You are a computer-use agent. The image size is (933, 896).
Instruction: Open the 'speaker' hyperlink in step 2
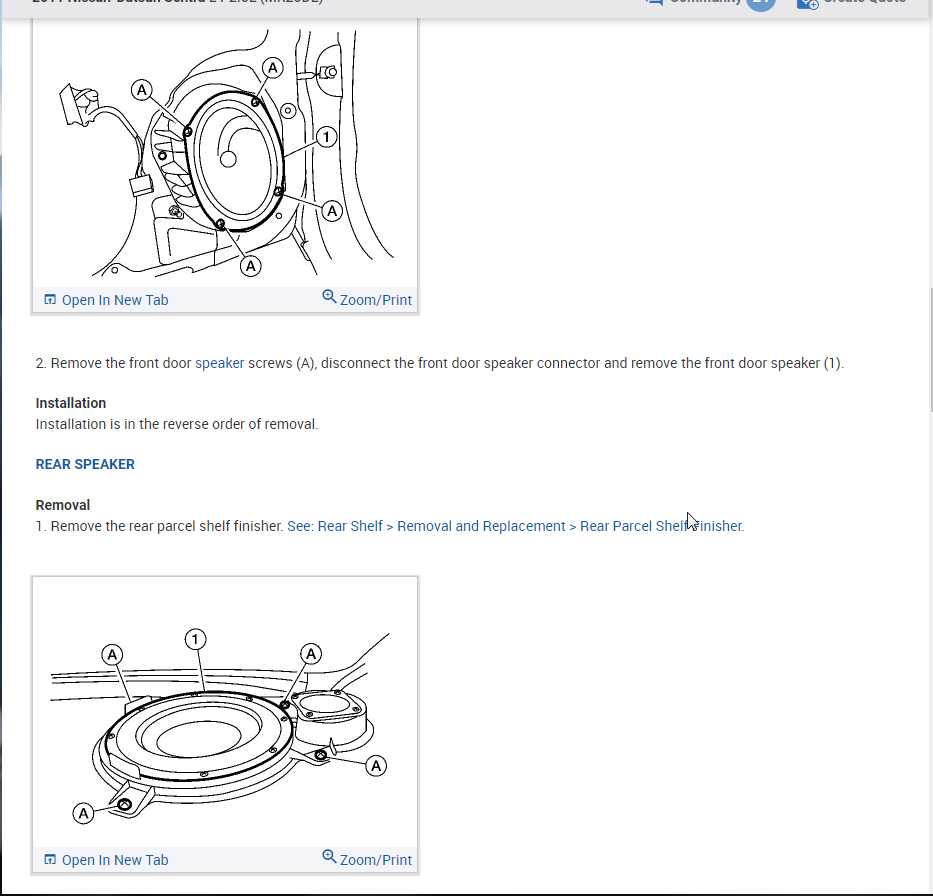click(220, 363)
